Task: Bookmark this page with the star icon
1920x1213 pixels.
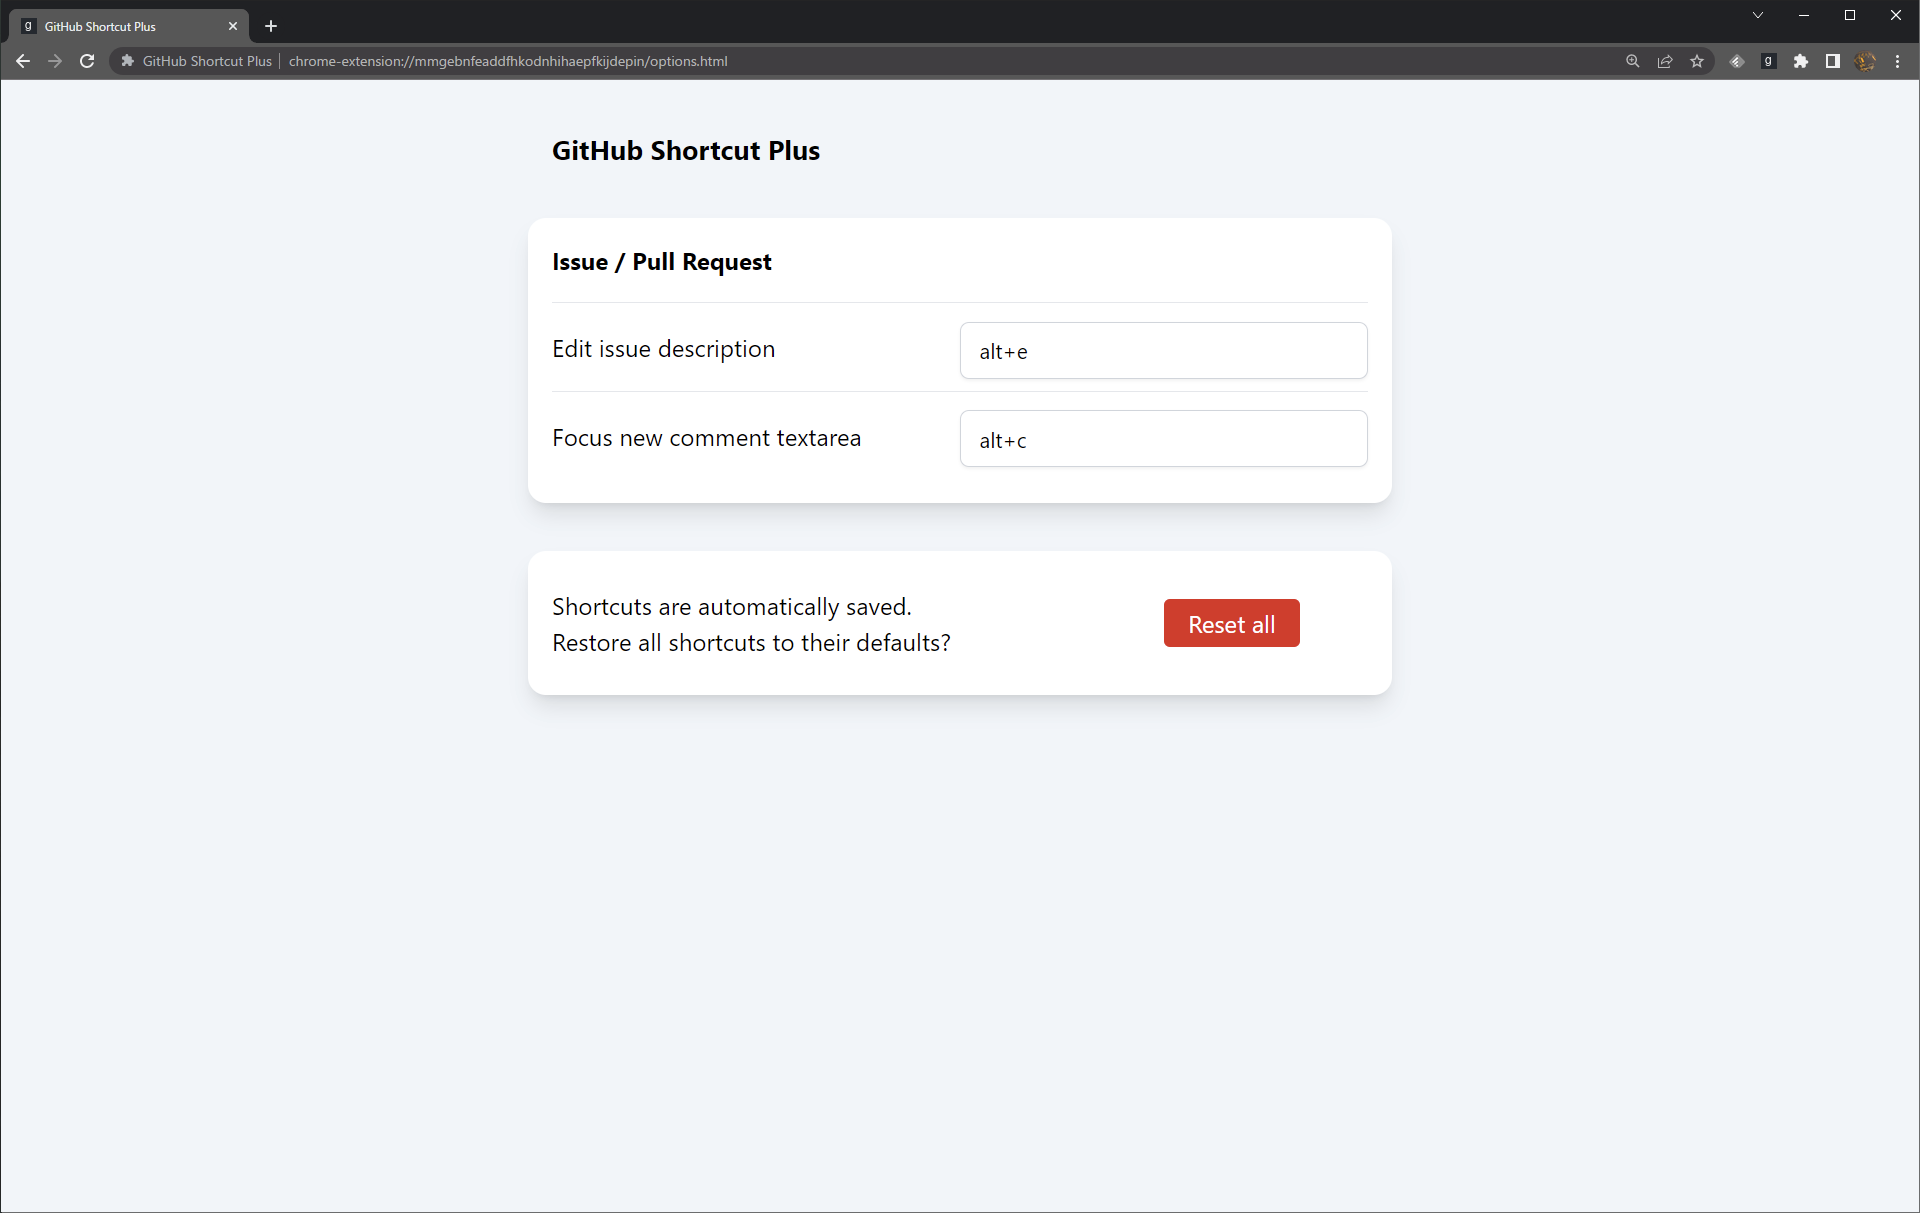Action: [1697, 61]
